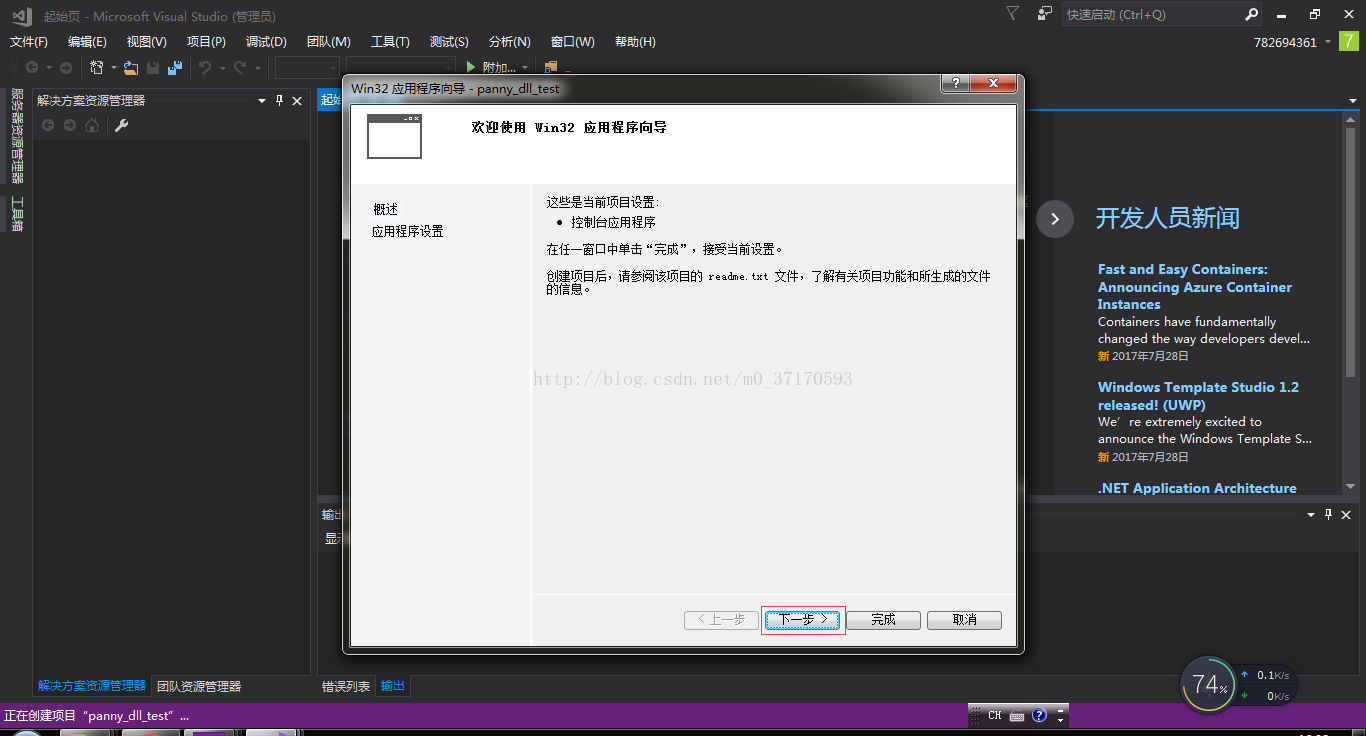
Task: Click the feedback icon in title bar
Action: point(1045,14)
